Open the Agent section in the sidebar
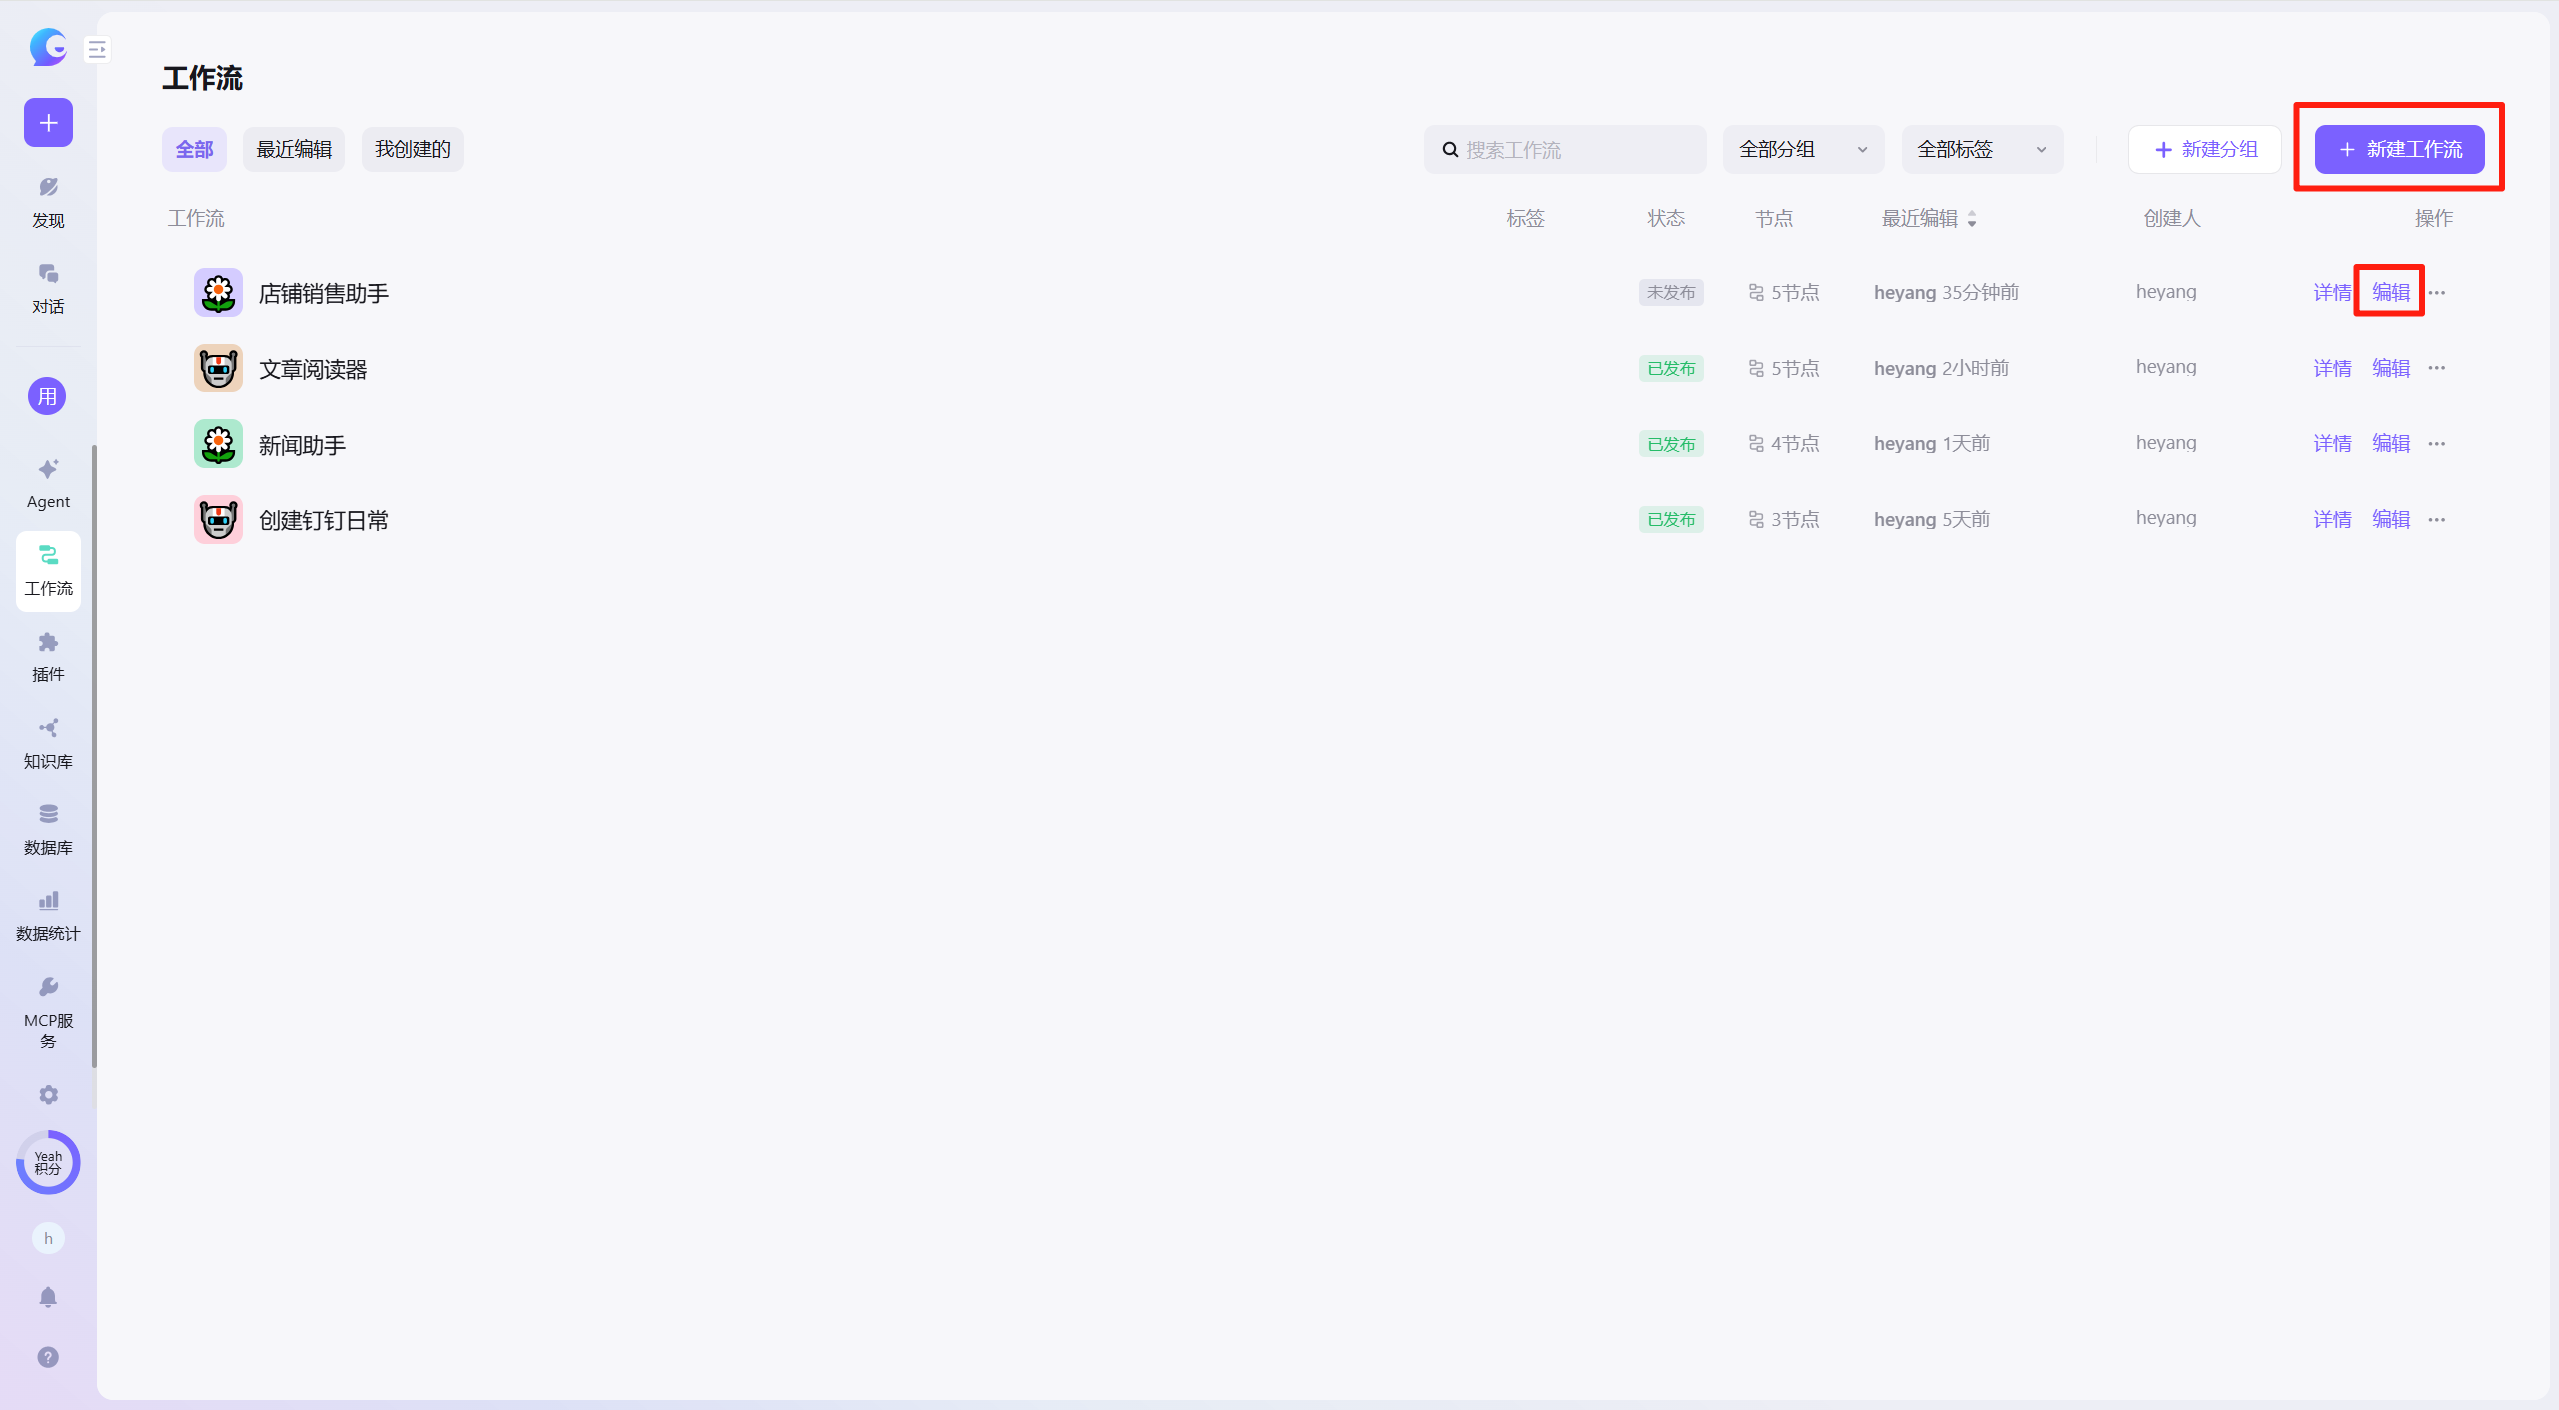This screenshot has height=1410, width=2559. tap(48, 484)
